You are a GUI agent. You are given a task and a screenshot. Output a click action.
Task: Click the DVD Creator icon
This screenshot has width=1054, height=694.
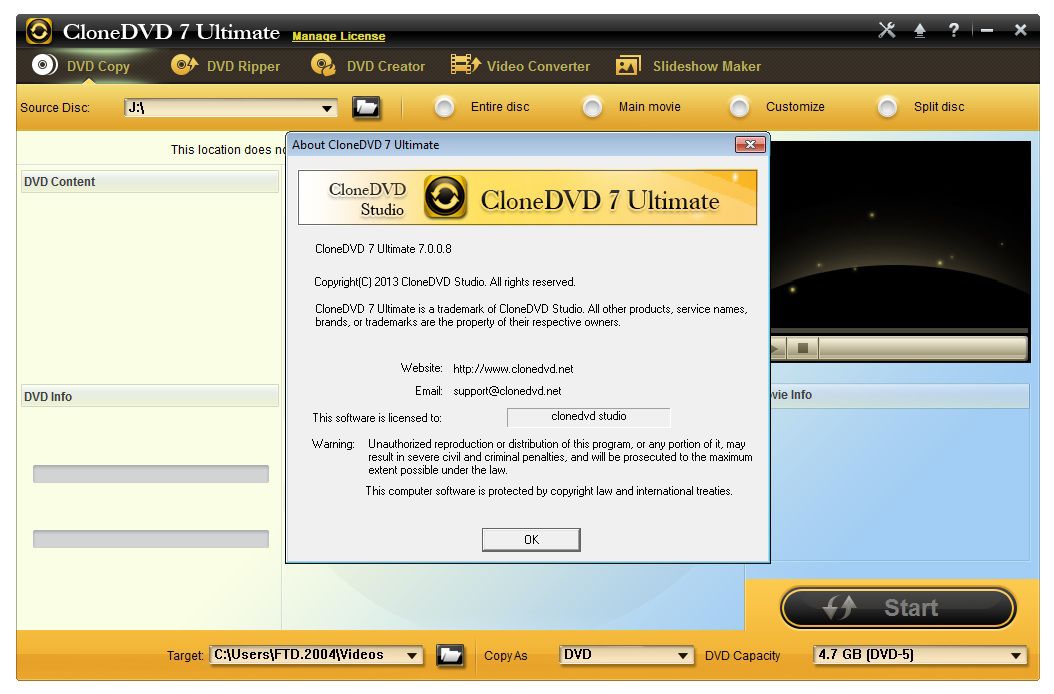pos(323,65)
